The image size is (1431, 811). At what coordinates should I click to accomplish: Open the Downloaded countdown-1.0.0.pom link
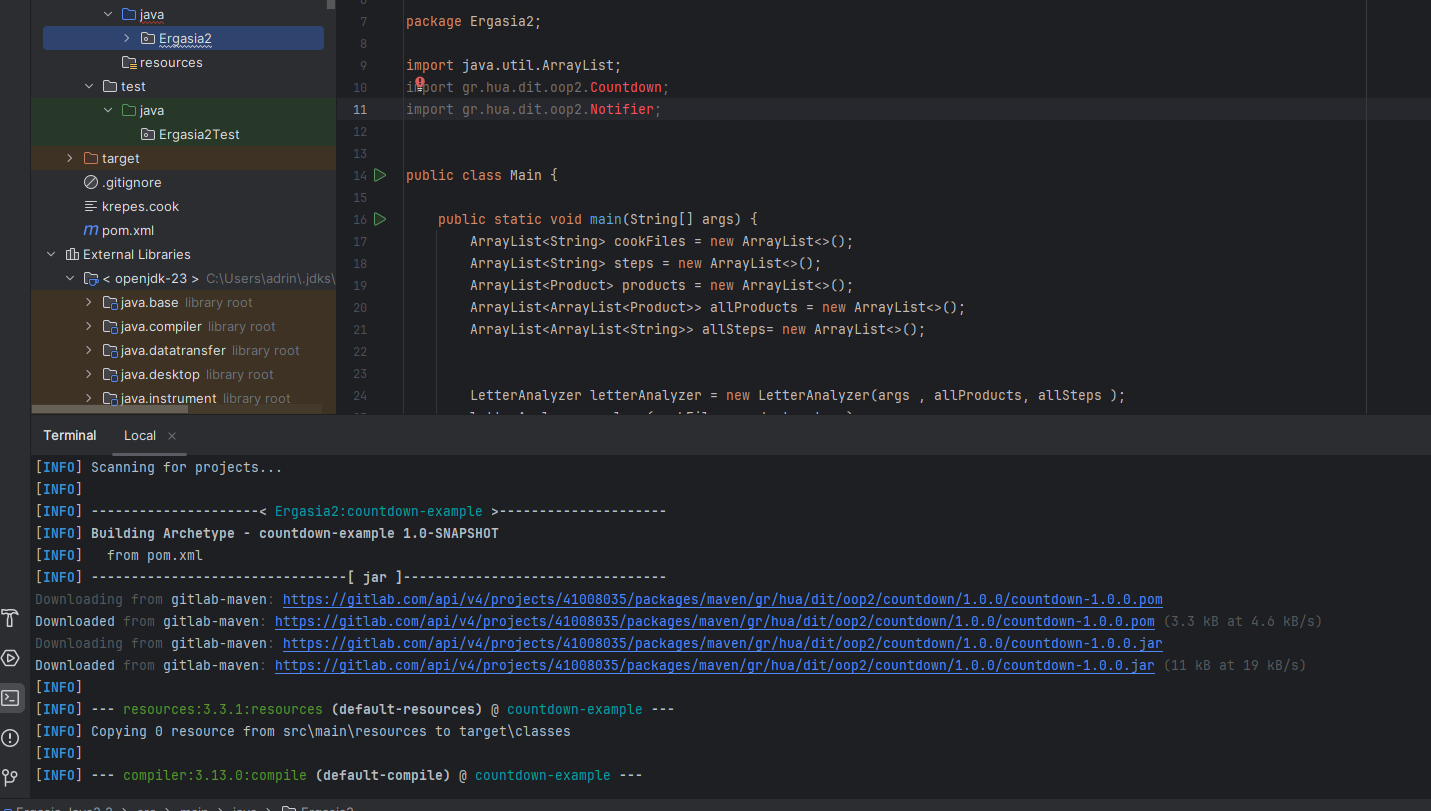[x=715, y=621]
